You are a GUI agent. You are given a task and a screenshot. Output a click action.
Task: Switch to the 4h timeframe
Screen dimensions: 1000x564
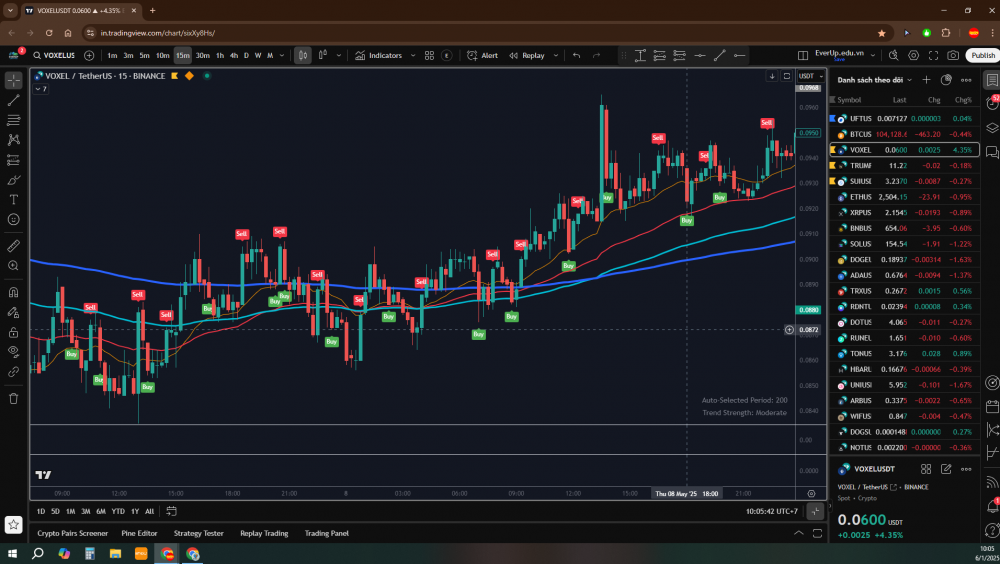click(x=234, y=56)
